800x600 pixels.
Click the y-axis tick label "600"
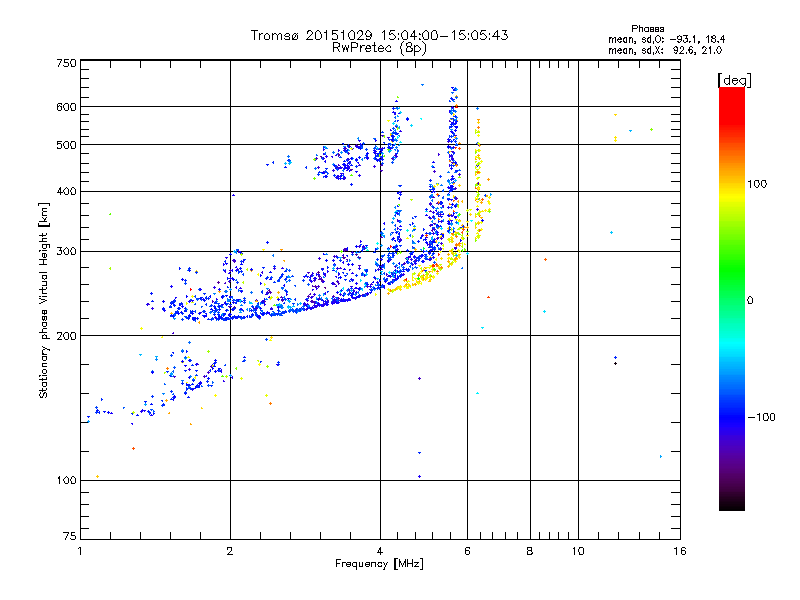pyautogui.click(x=66, y=107)
